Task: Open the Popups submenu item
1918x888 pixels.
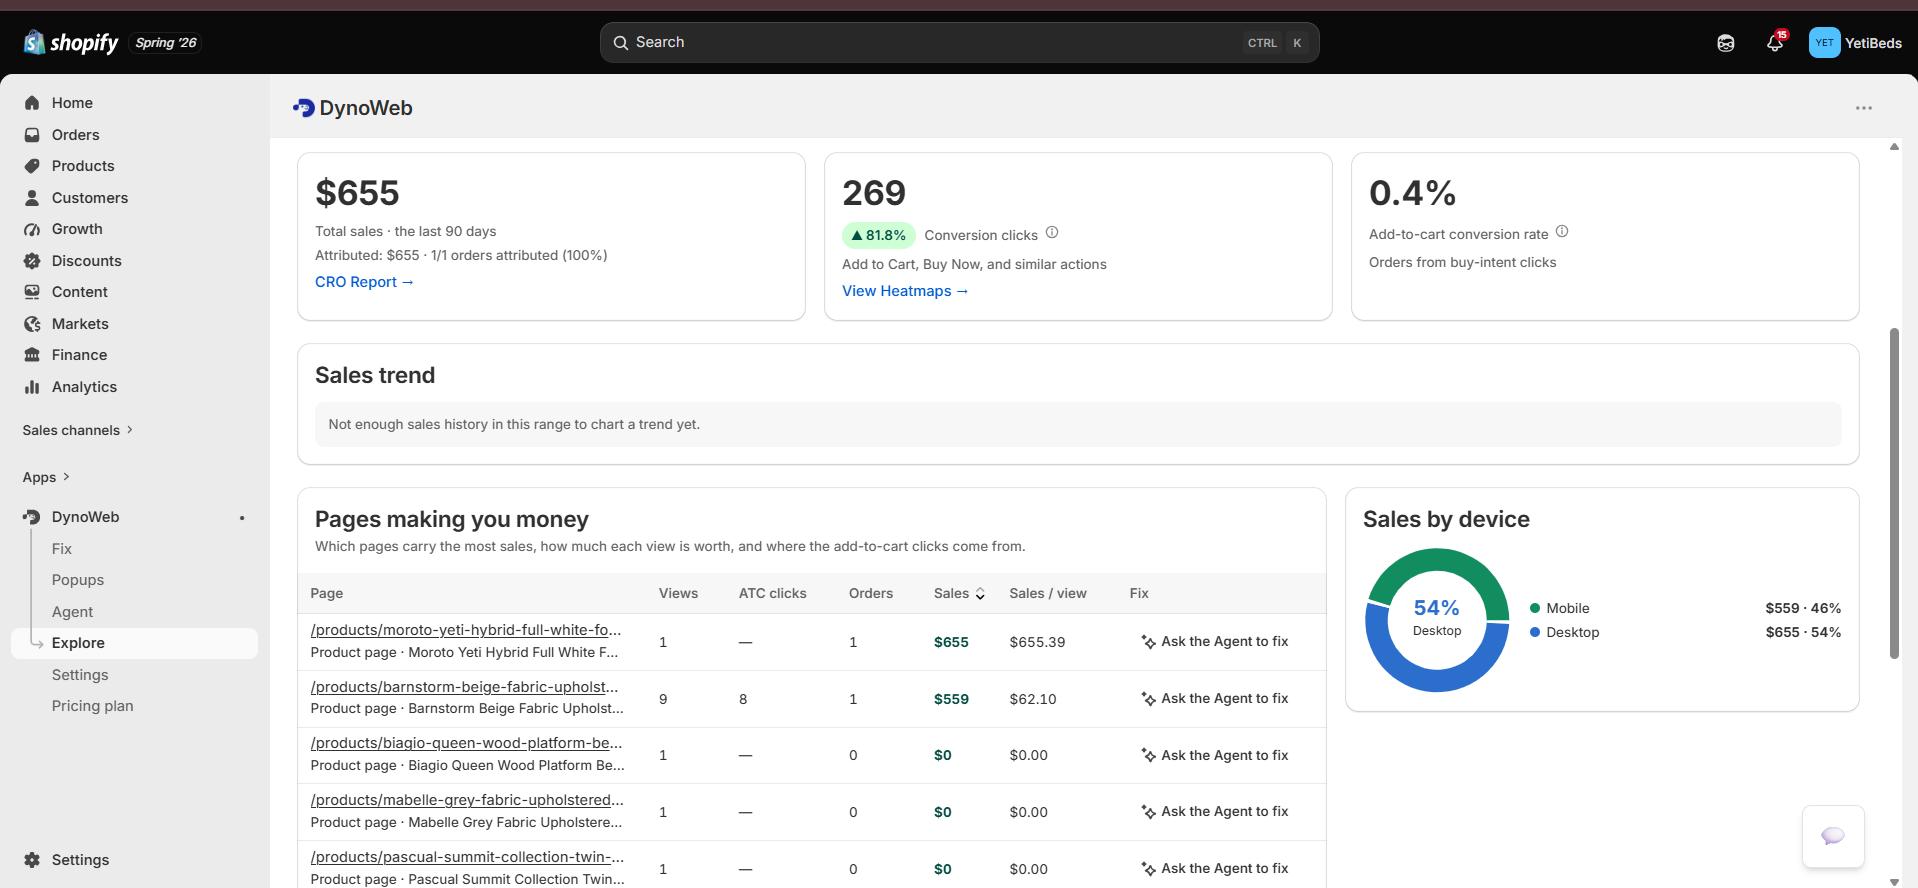Action: (x=78, y=580)
